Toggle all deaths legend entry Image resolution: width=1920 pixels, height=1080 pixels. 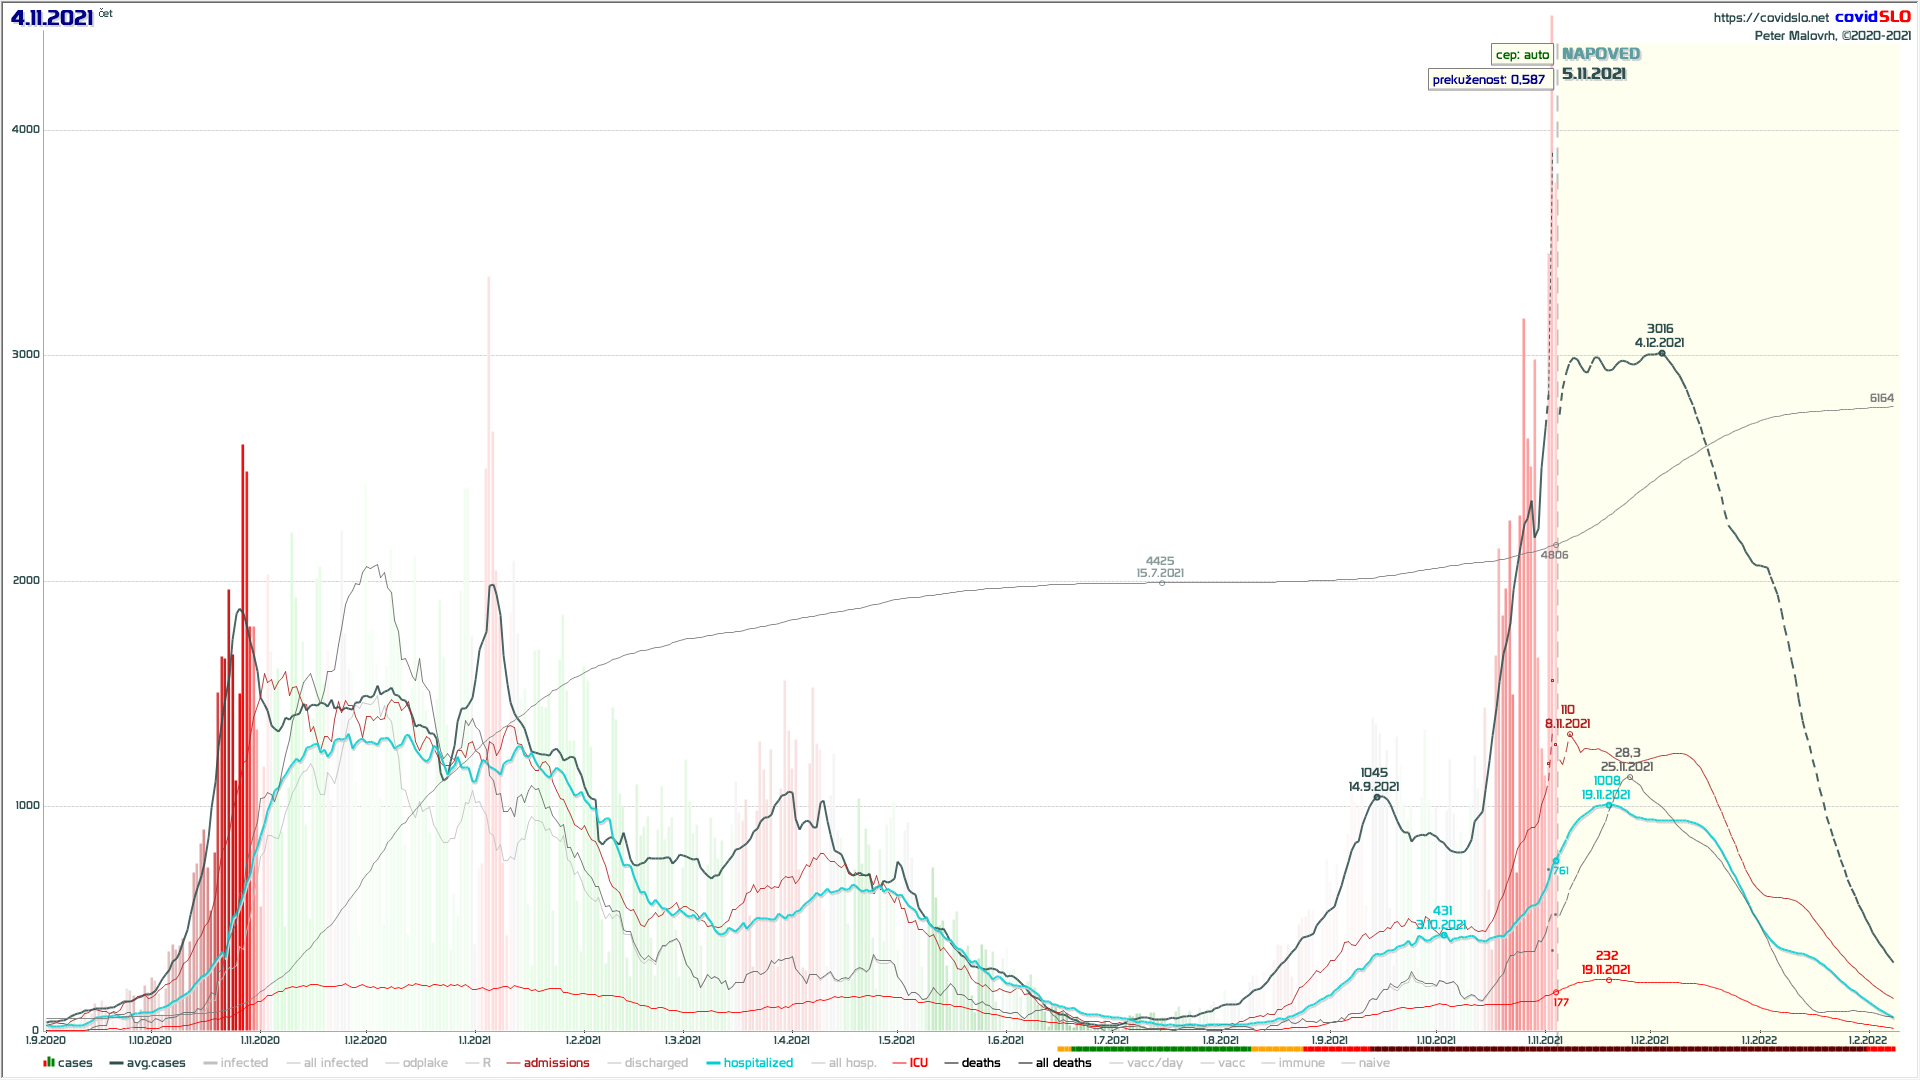point(1063,1063)
